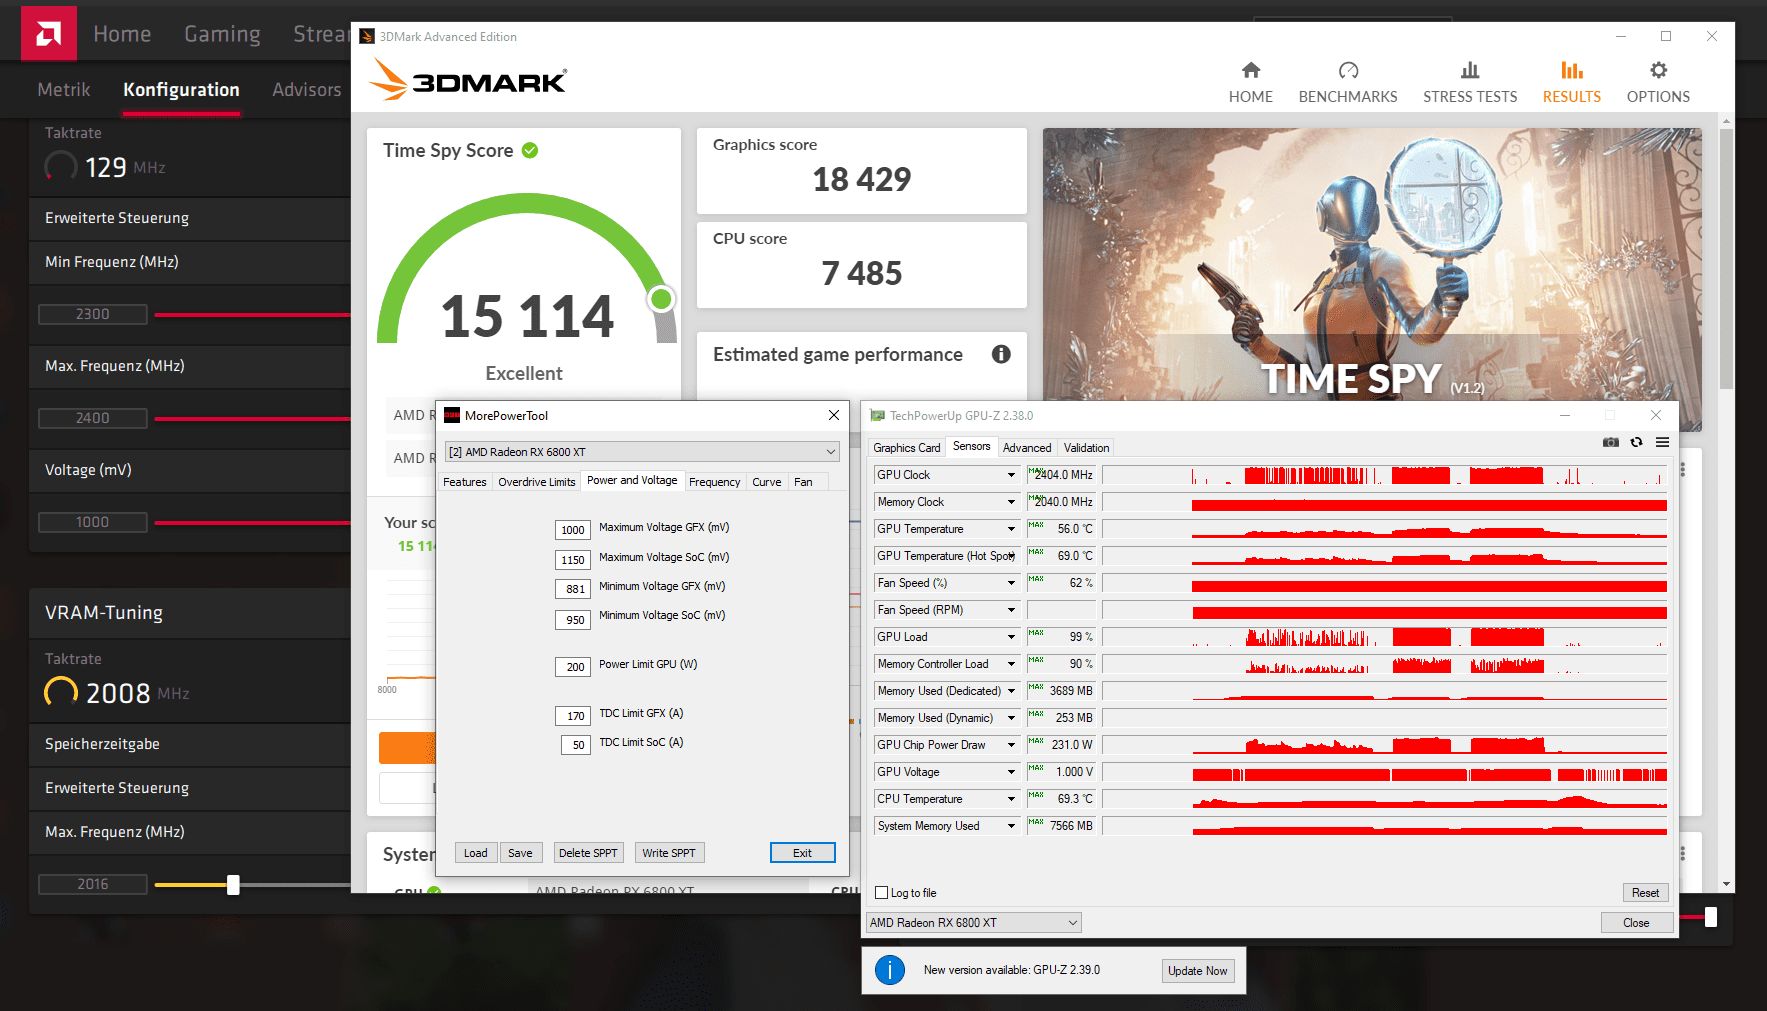Click Delete SPPT in MorePowerTool
1767x1011 pixels.
tap(588, 853)
